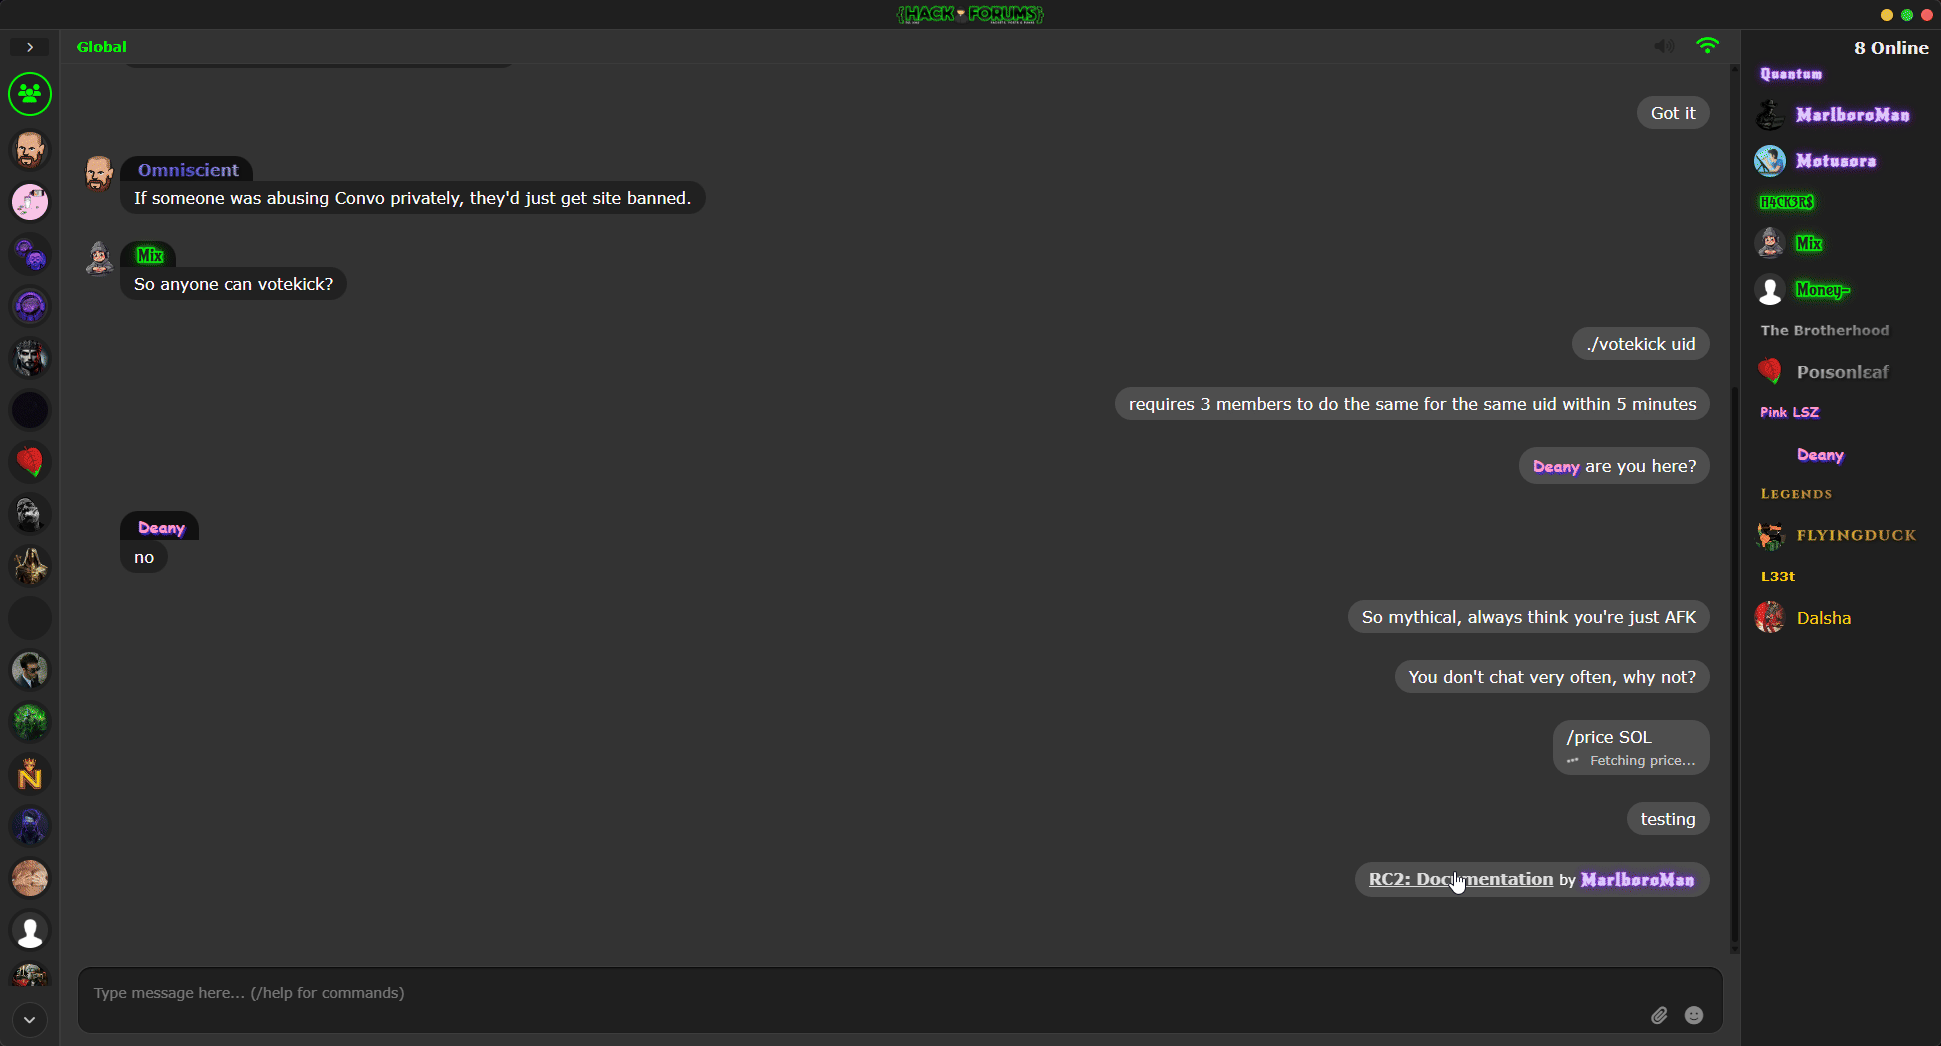The height and width of the screenshot is (1046, 1941).
Task: Open the hooded golden figure avatar conversation
Action: point(30,566)
